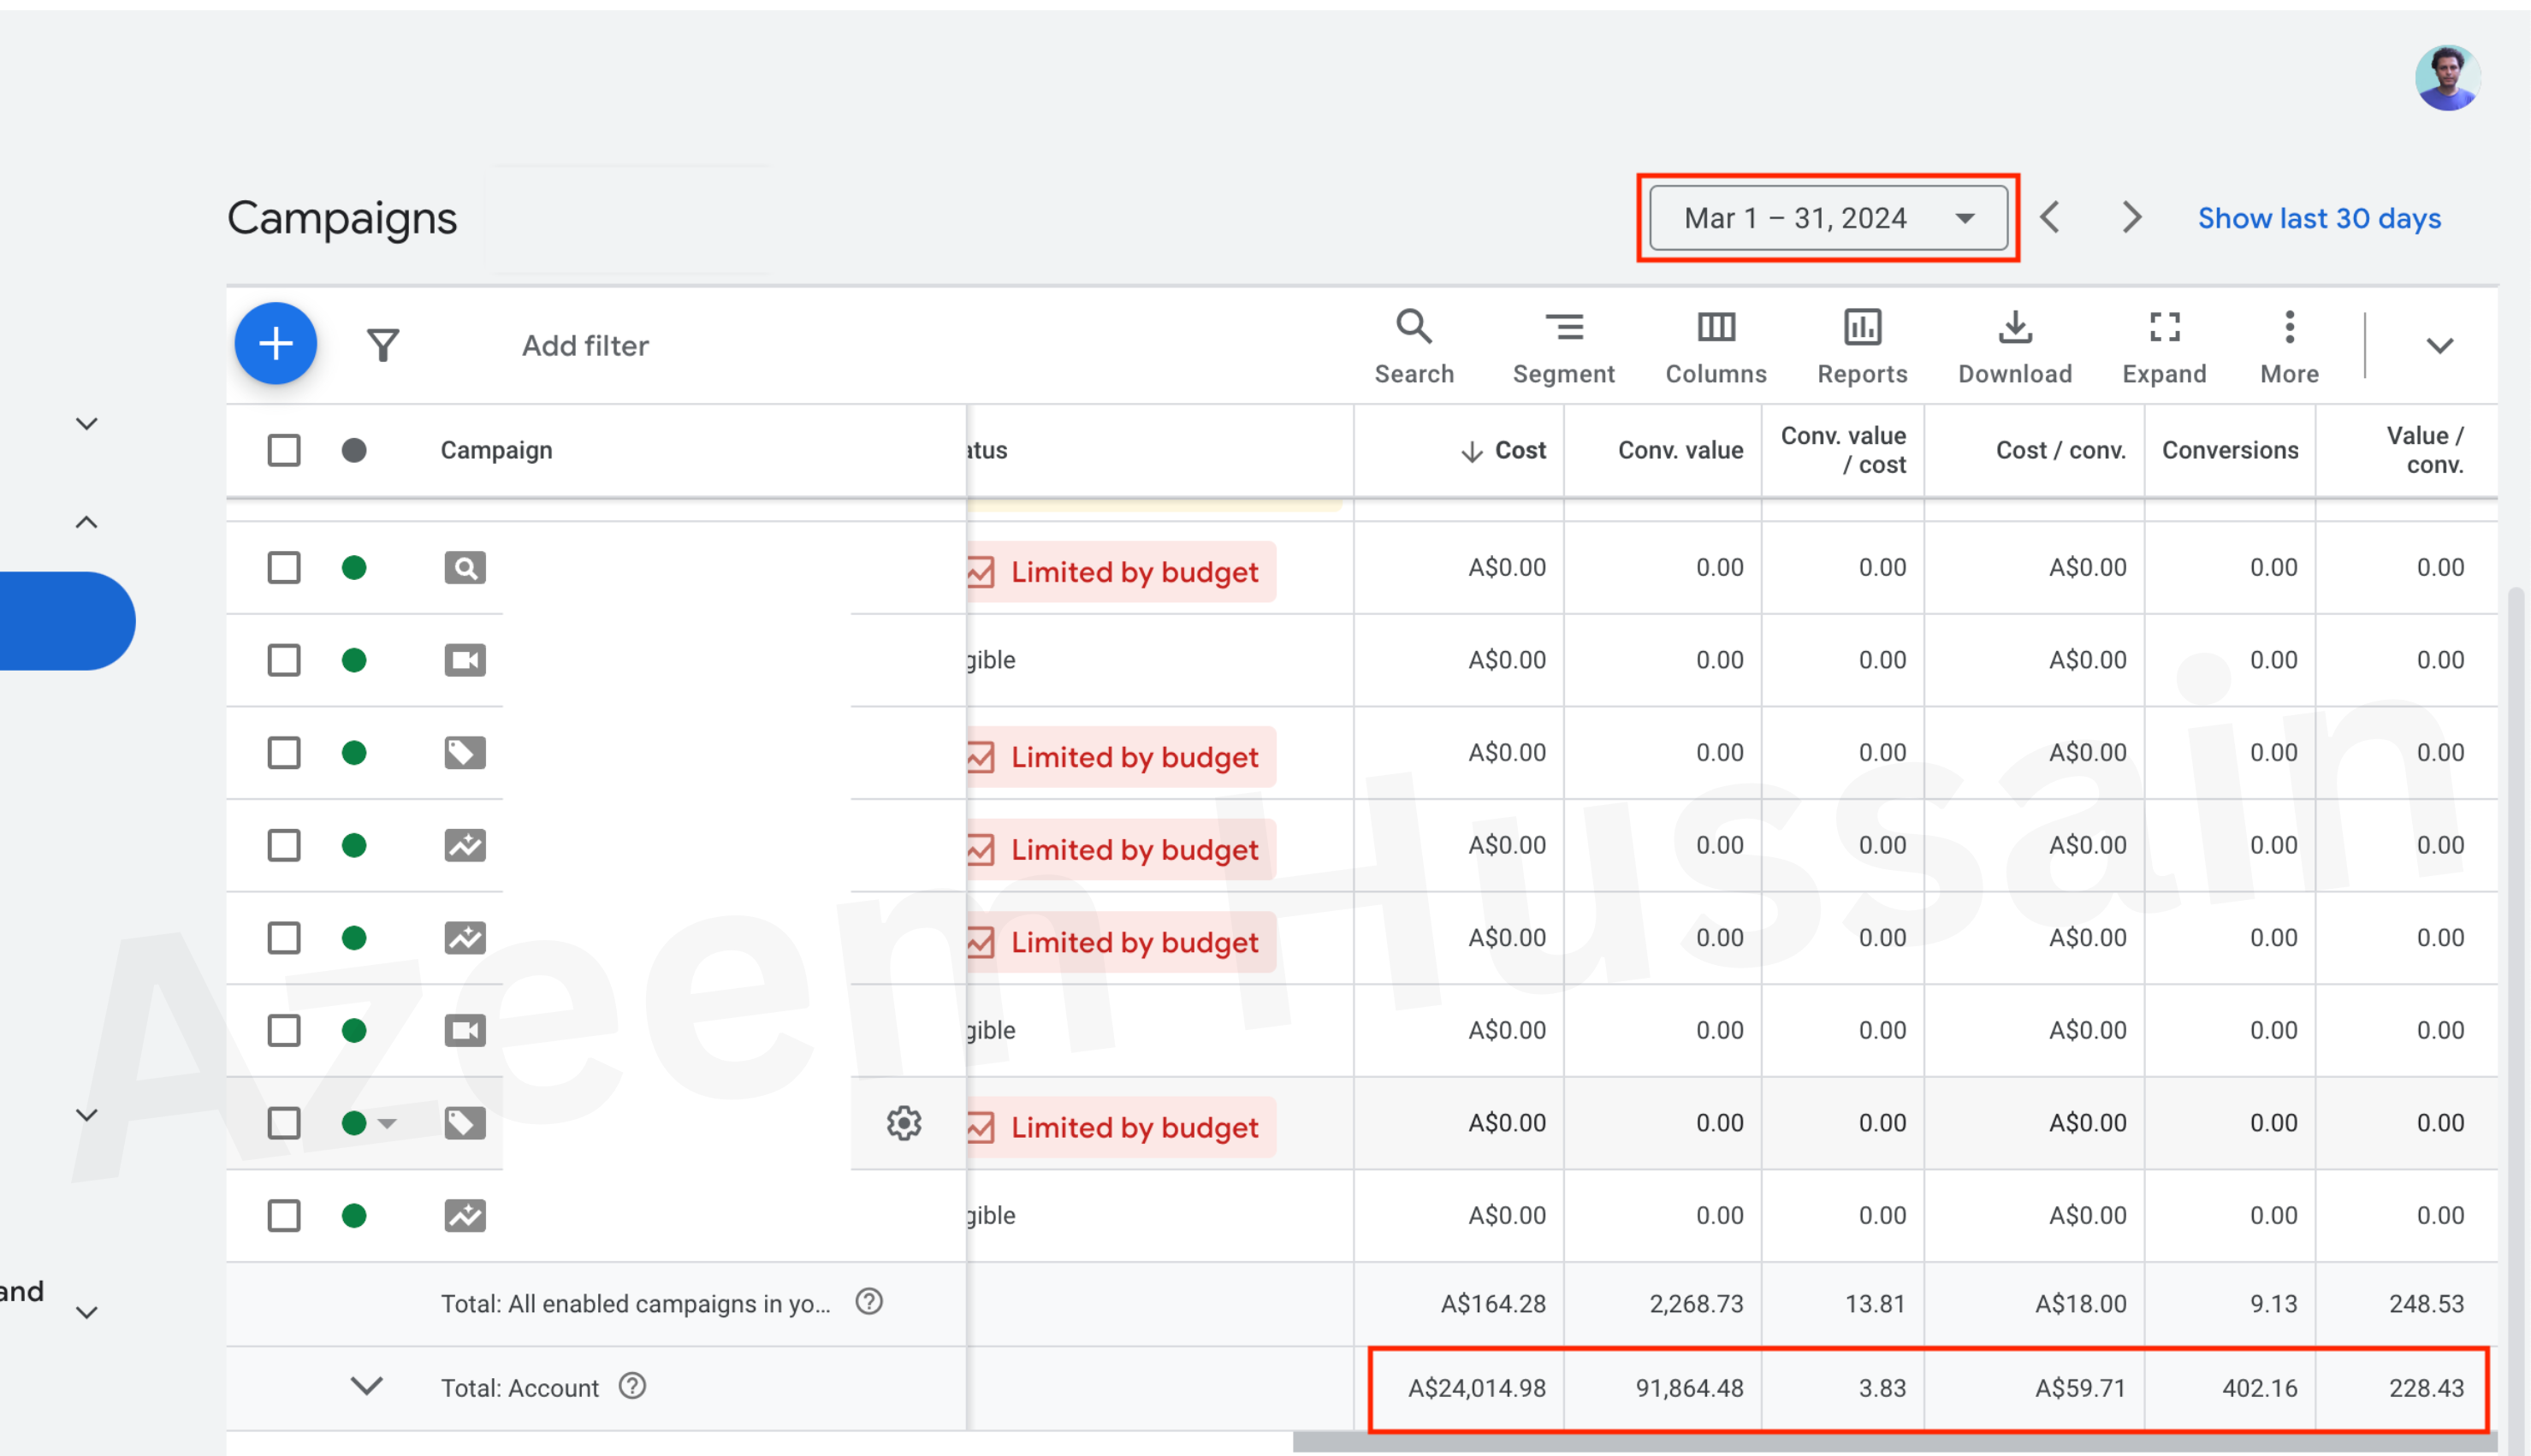Click first Shopping campaign tag icon
Screen dimensions: 2531x1456
(x=465, y=753)
